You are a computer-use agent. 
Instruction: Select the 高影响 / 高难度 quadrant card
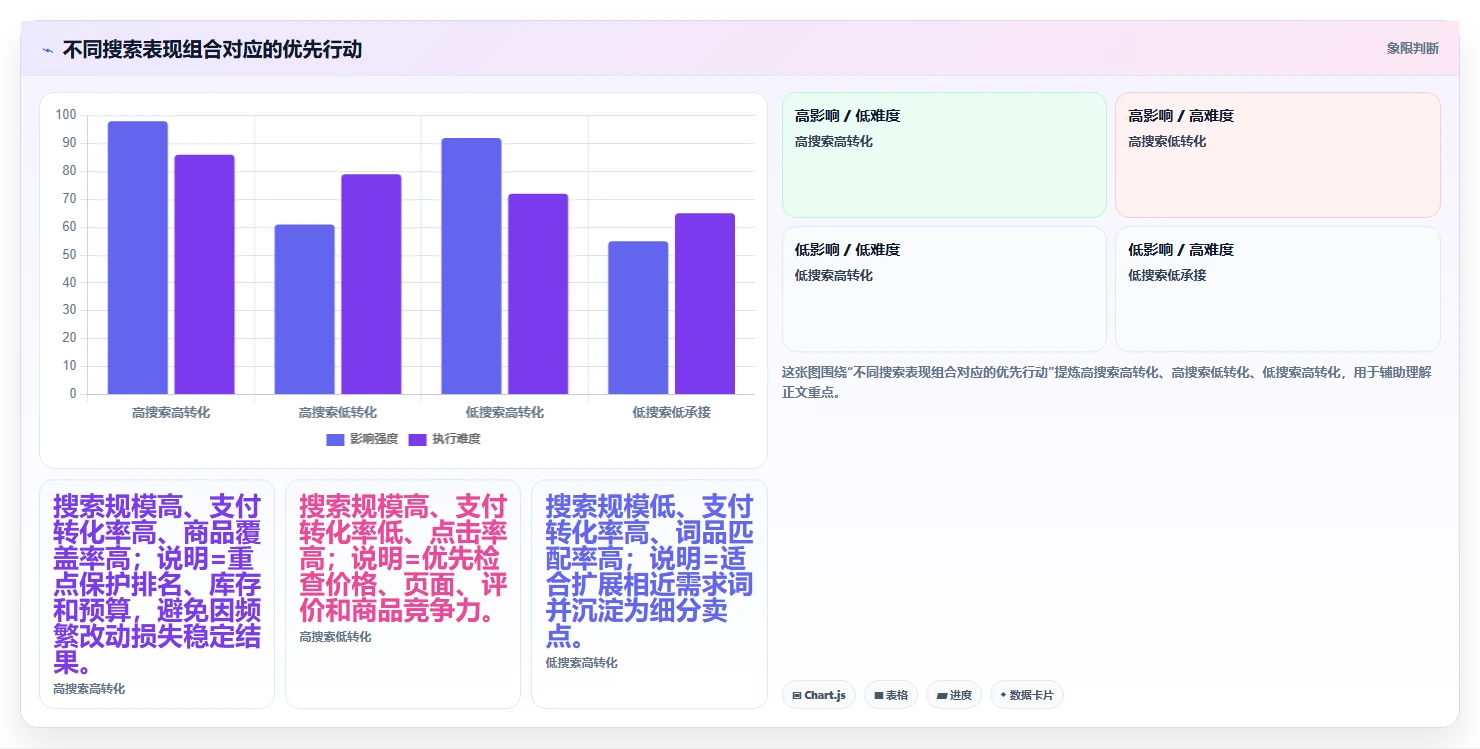(1278, 155)
